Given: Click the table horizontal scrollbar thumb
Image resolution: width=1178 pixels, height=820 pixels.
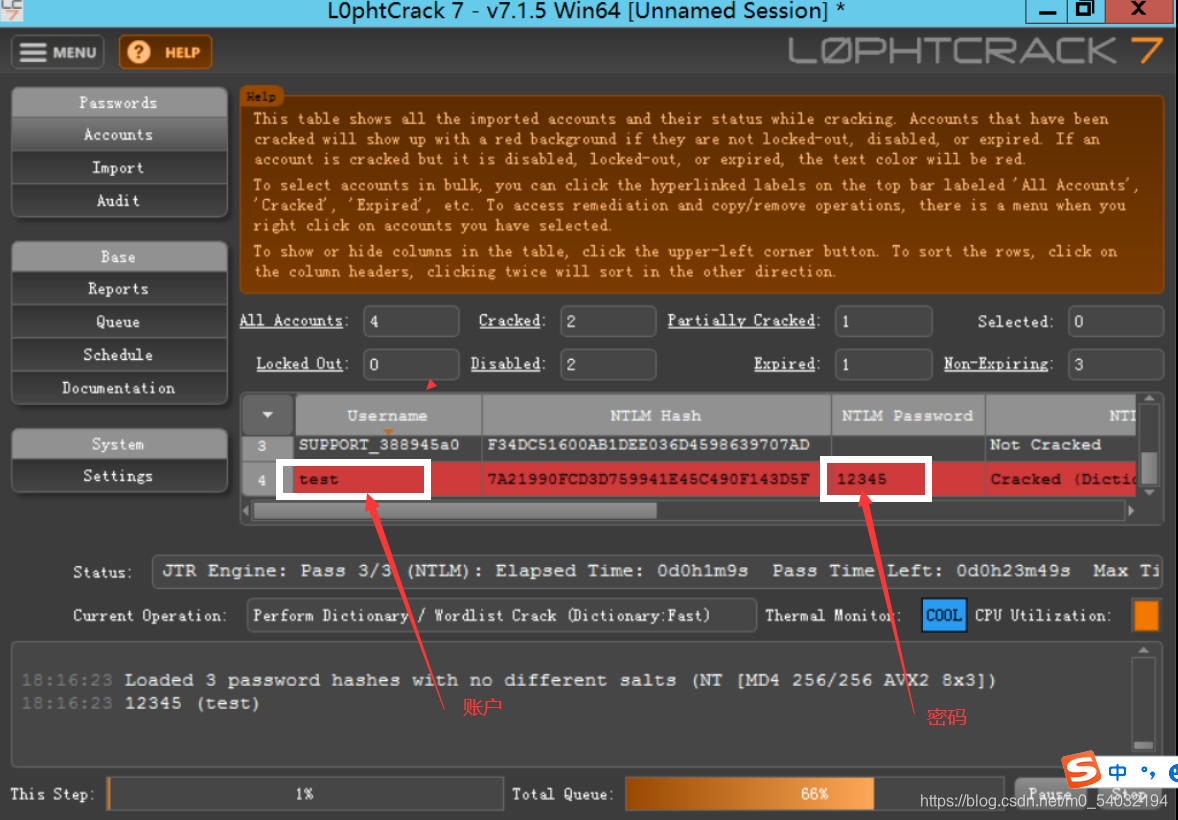Looking at the screenshot, I should (455, 511).
